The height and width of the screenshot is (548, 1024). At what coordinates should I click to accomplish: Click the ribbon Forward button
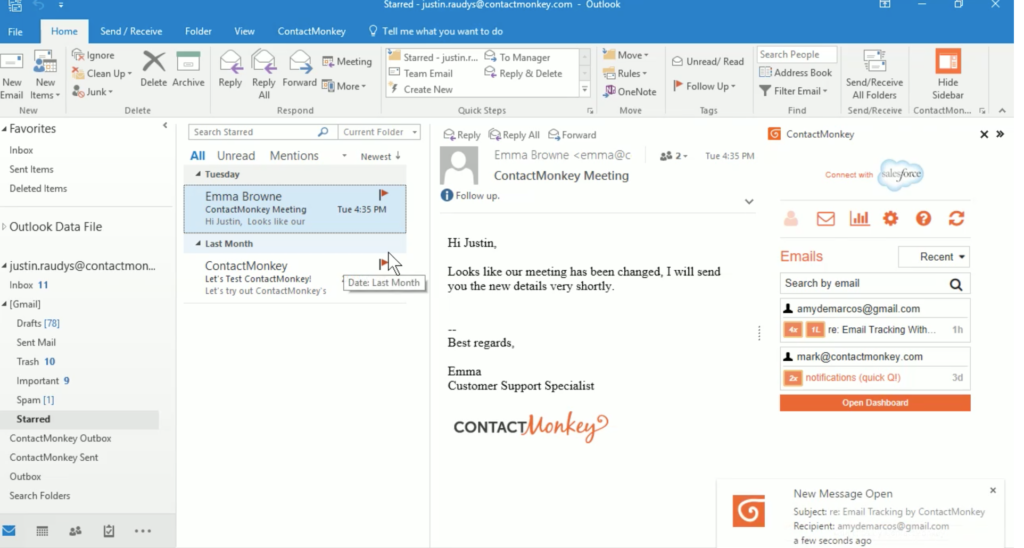[299, 69]
